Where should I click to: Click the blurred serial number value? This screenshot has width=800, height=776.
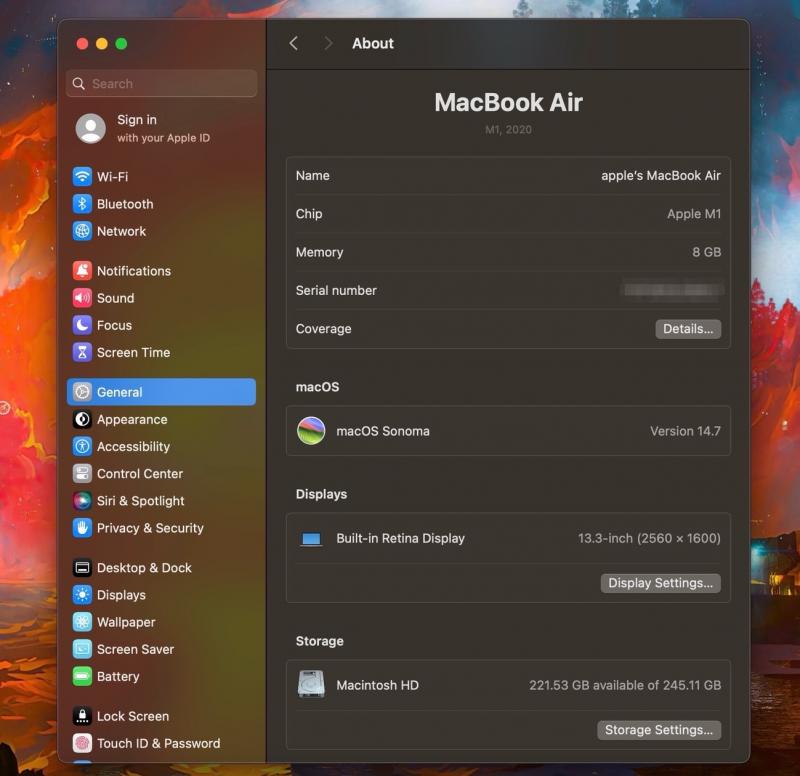coord(672,290)
